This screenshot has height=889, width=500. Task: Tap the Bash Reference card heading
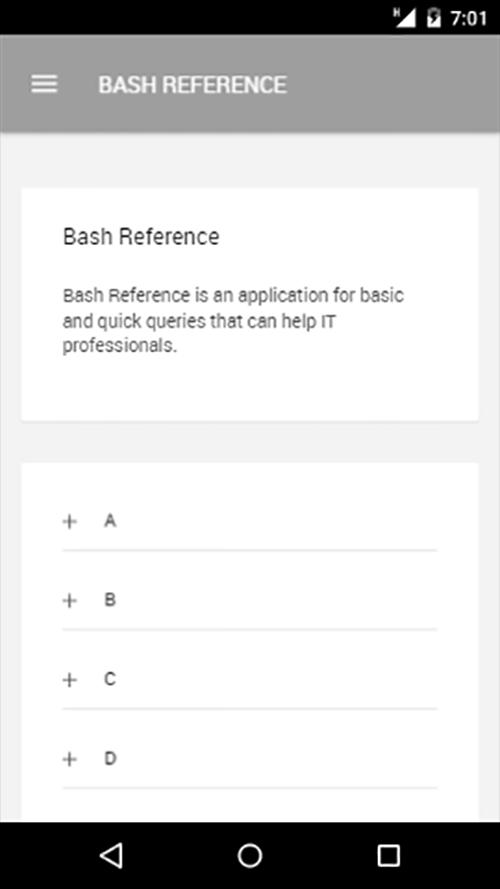click(x=141, y=236)
